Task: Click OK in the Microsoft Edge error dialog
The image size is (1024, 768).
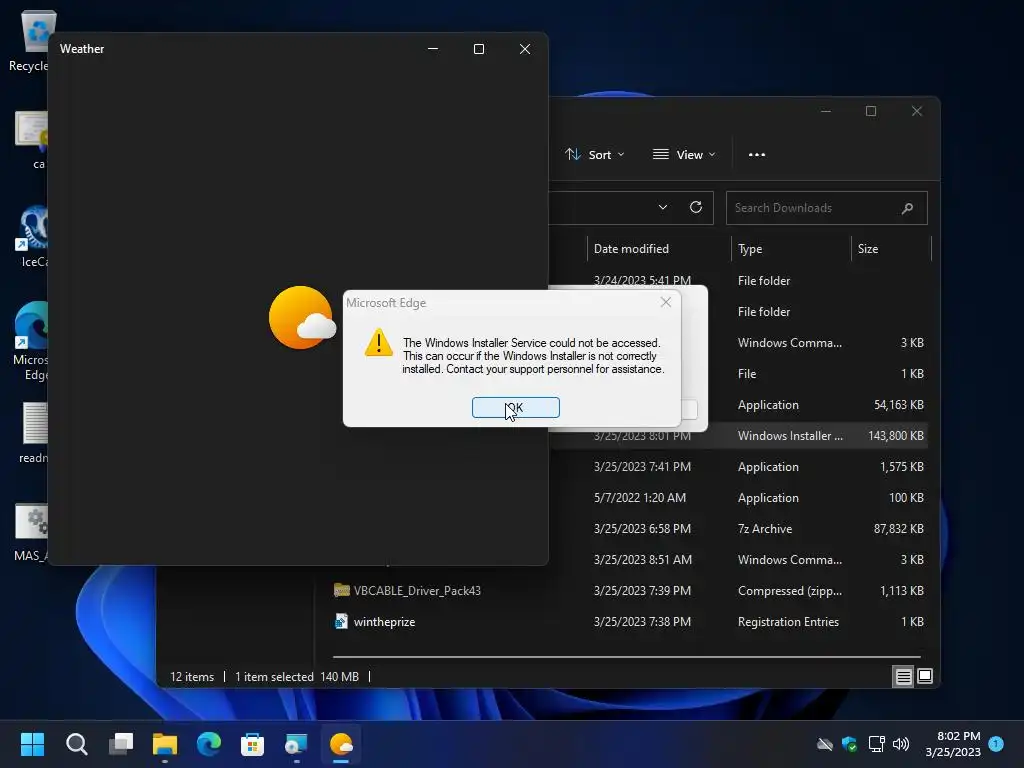Action: point(515,408)
